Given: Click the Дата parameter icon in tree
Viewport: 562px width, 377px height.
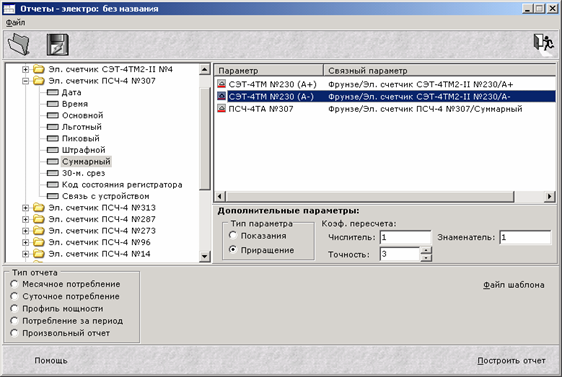Looking at the screenshot, I should (53, 92).
